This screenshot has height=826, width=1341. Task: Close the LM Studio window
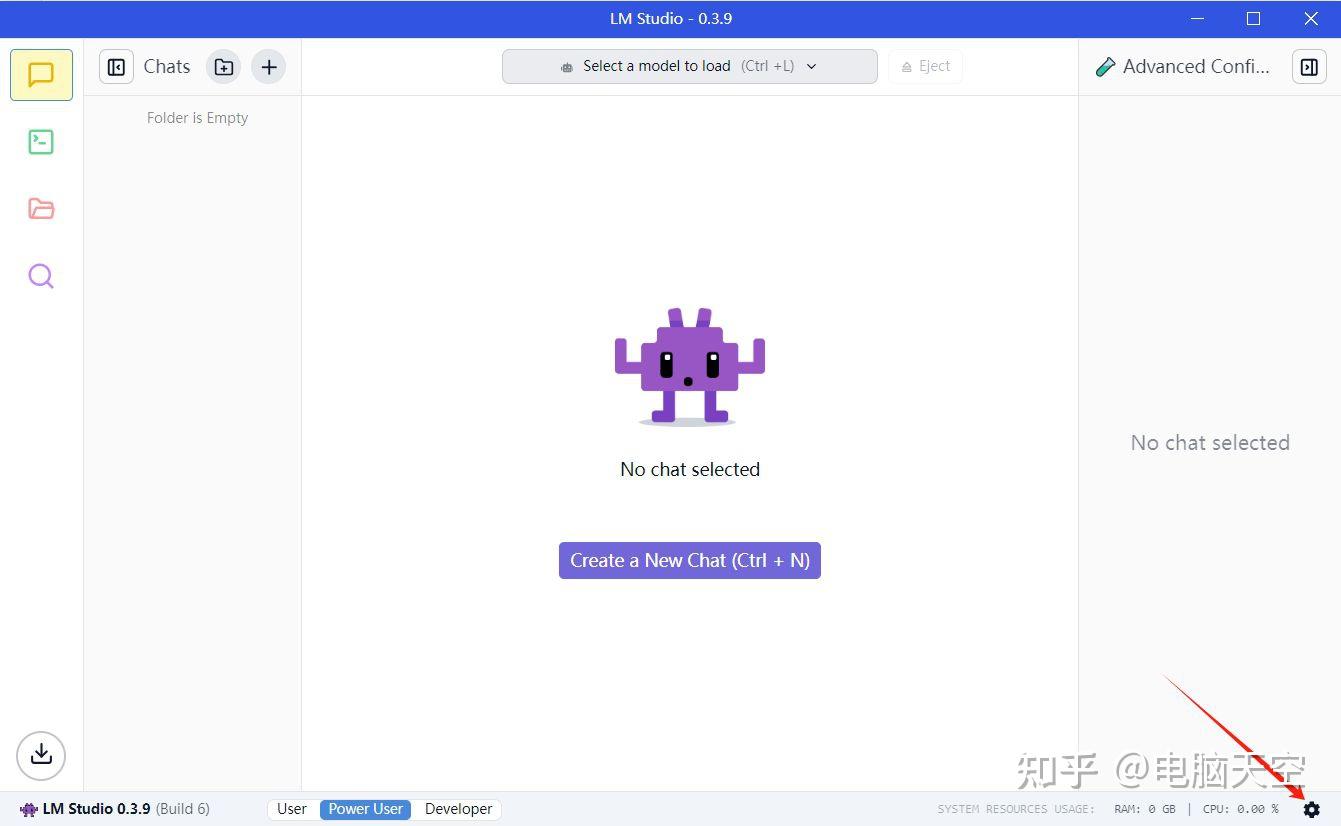coord(1311,19)
